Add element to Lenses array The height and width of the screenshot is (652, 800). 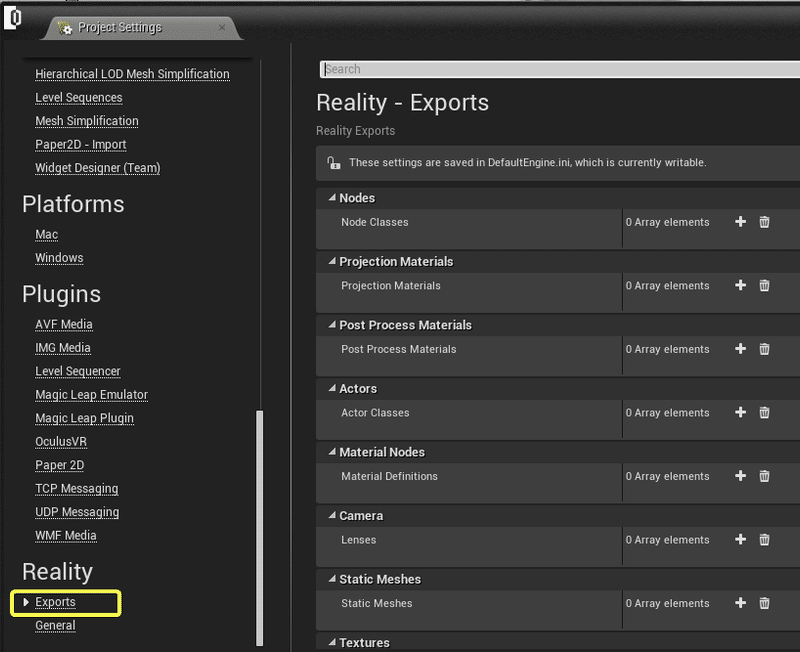tap(740, 539)
